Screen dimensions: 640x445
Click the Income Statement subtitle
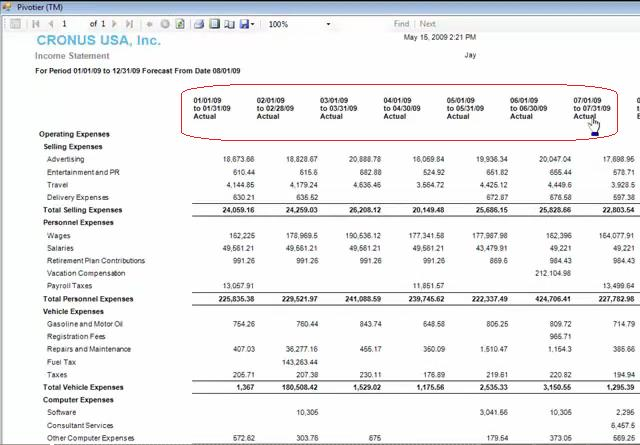(72, 56)
